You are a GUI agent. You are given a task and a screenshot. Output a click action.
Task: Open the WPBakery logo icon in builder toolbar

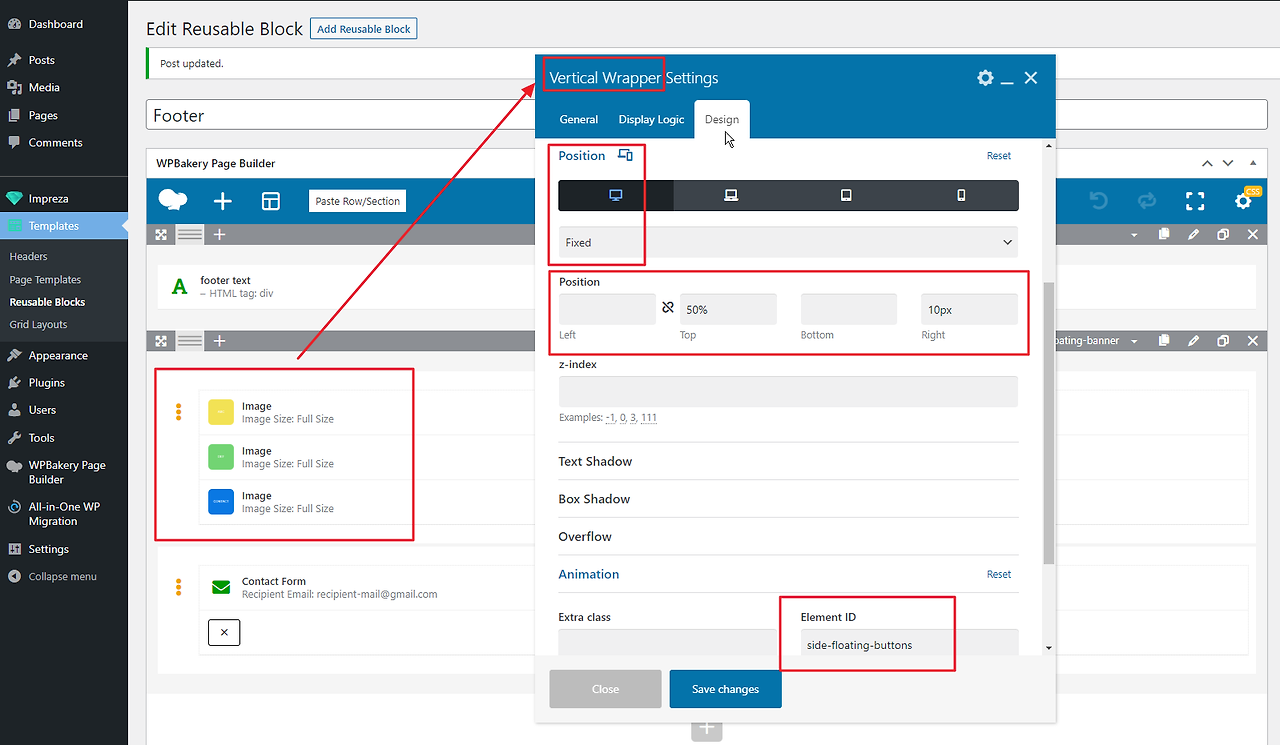tap(173, 201)
